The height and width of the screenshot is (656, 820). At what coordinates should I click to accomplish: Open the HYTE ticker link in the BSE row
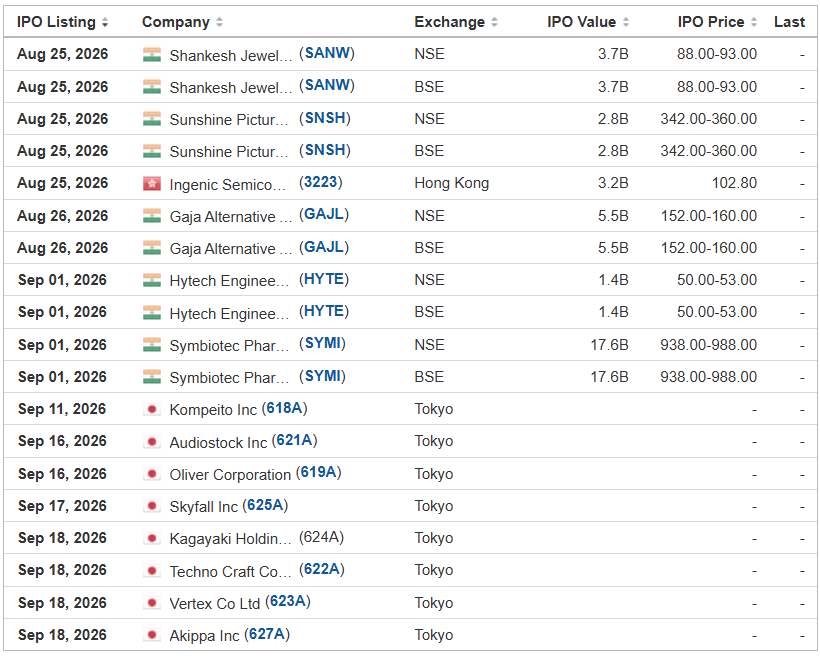tap(324, 311)
